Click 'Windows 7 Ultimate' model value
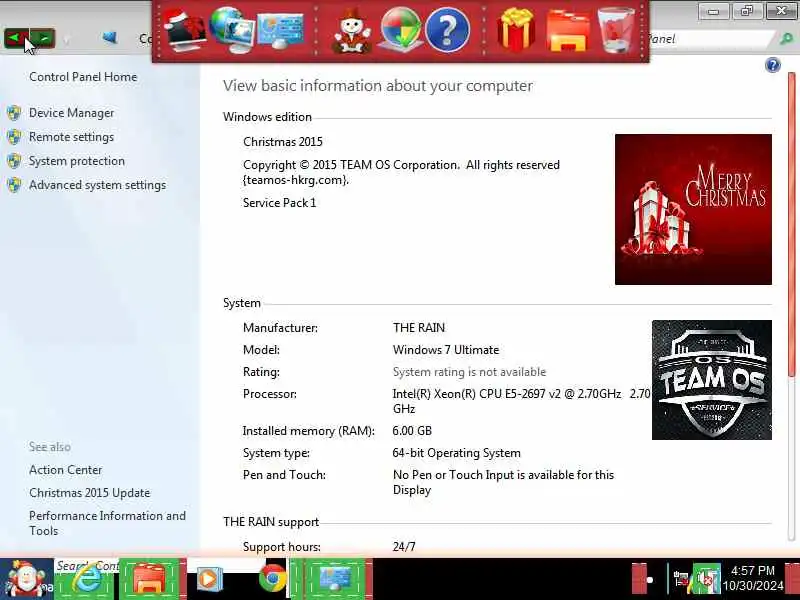The image size is (800, 600). (446, 350)
